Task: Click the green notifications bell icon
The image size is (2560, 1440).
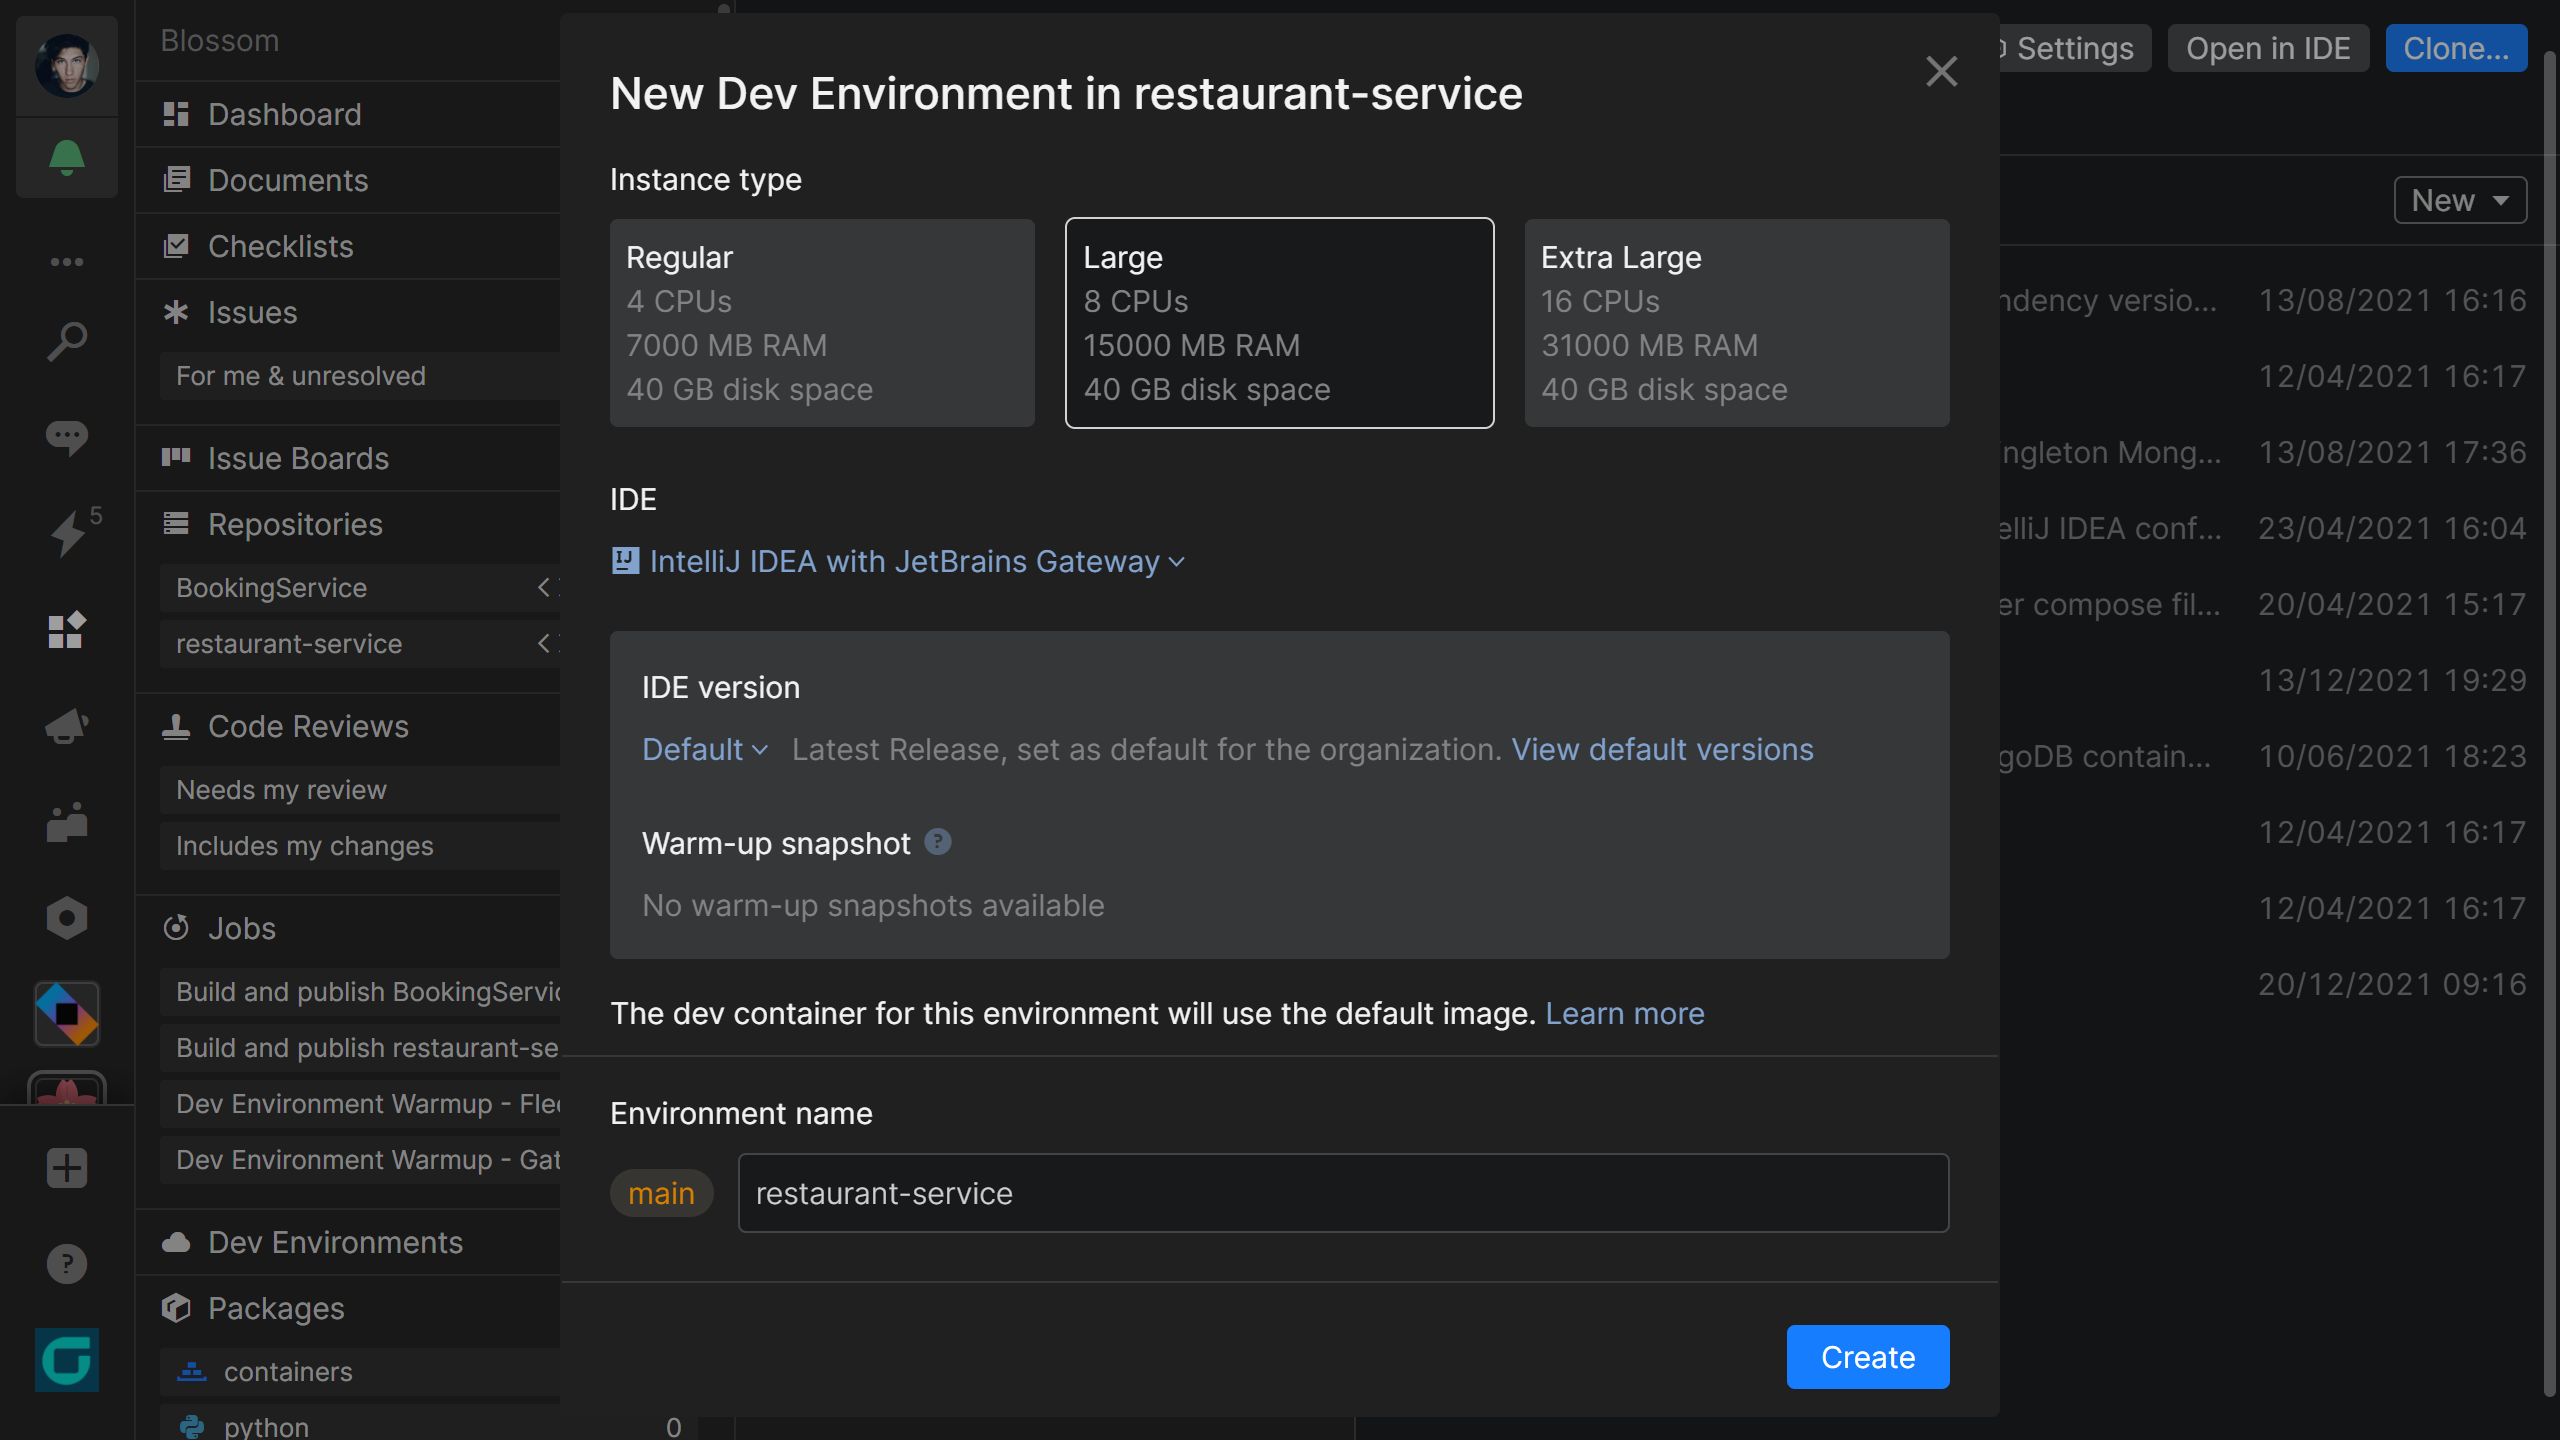Action: 66,157
